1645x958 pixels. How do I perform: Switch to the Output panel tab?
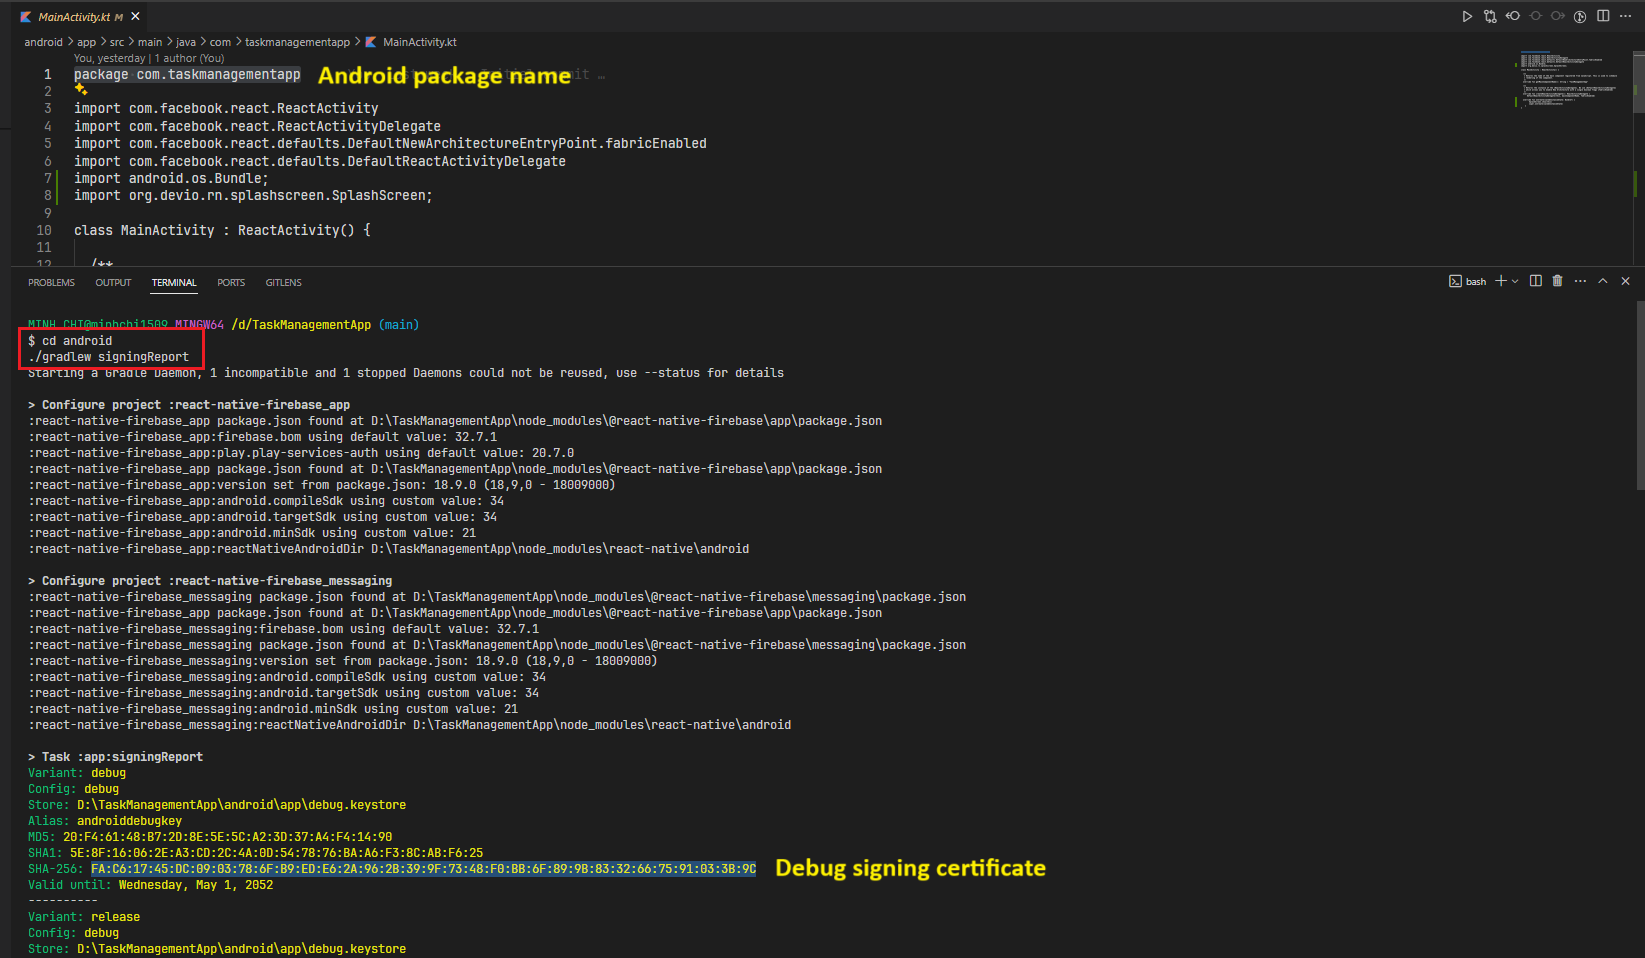click(x=113, y=283)
